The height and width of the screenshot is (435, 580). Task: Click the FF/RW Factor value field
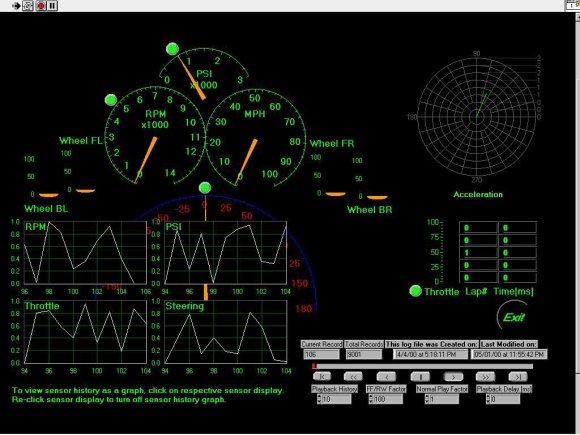tap(388, 399)
